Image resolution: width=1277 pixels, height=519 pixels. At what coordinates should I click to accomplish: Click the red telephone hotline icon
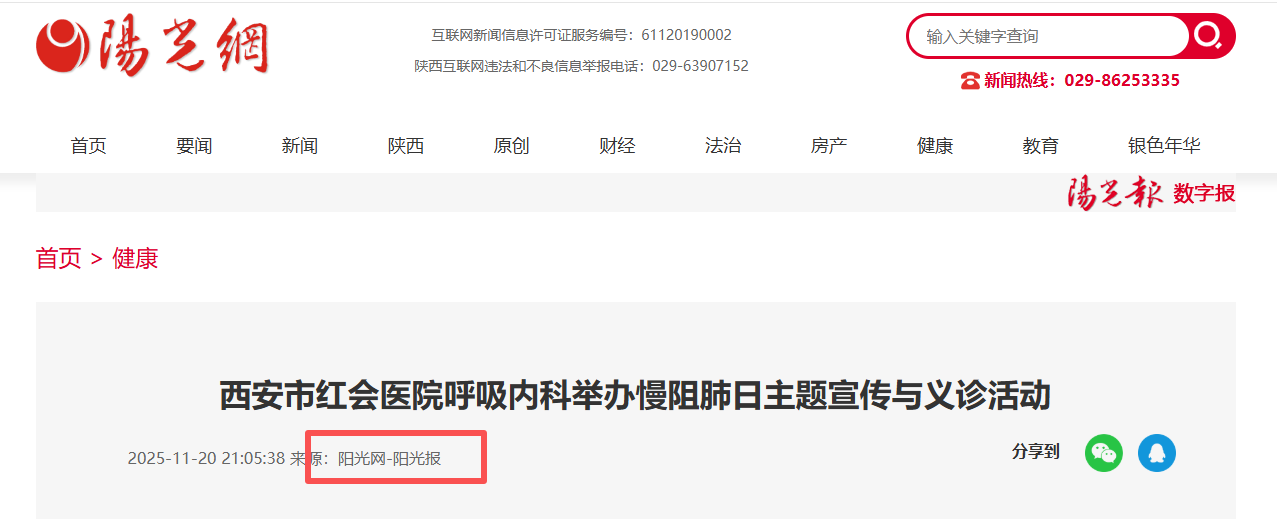point(969,81)
